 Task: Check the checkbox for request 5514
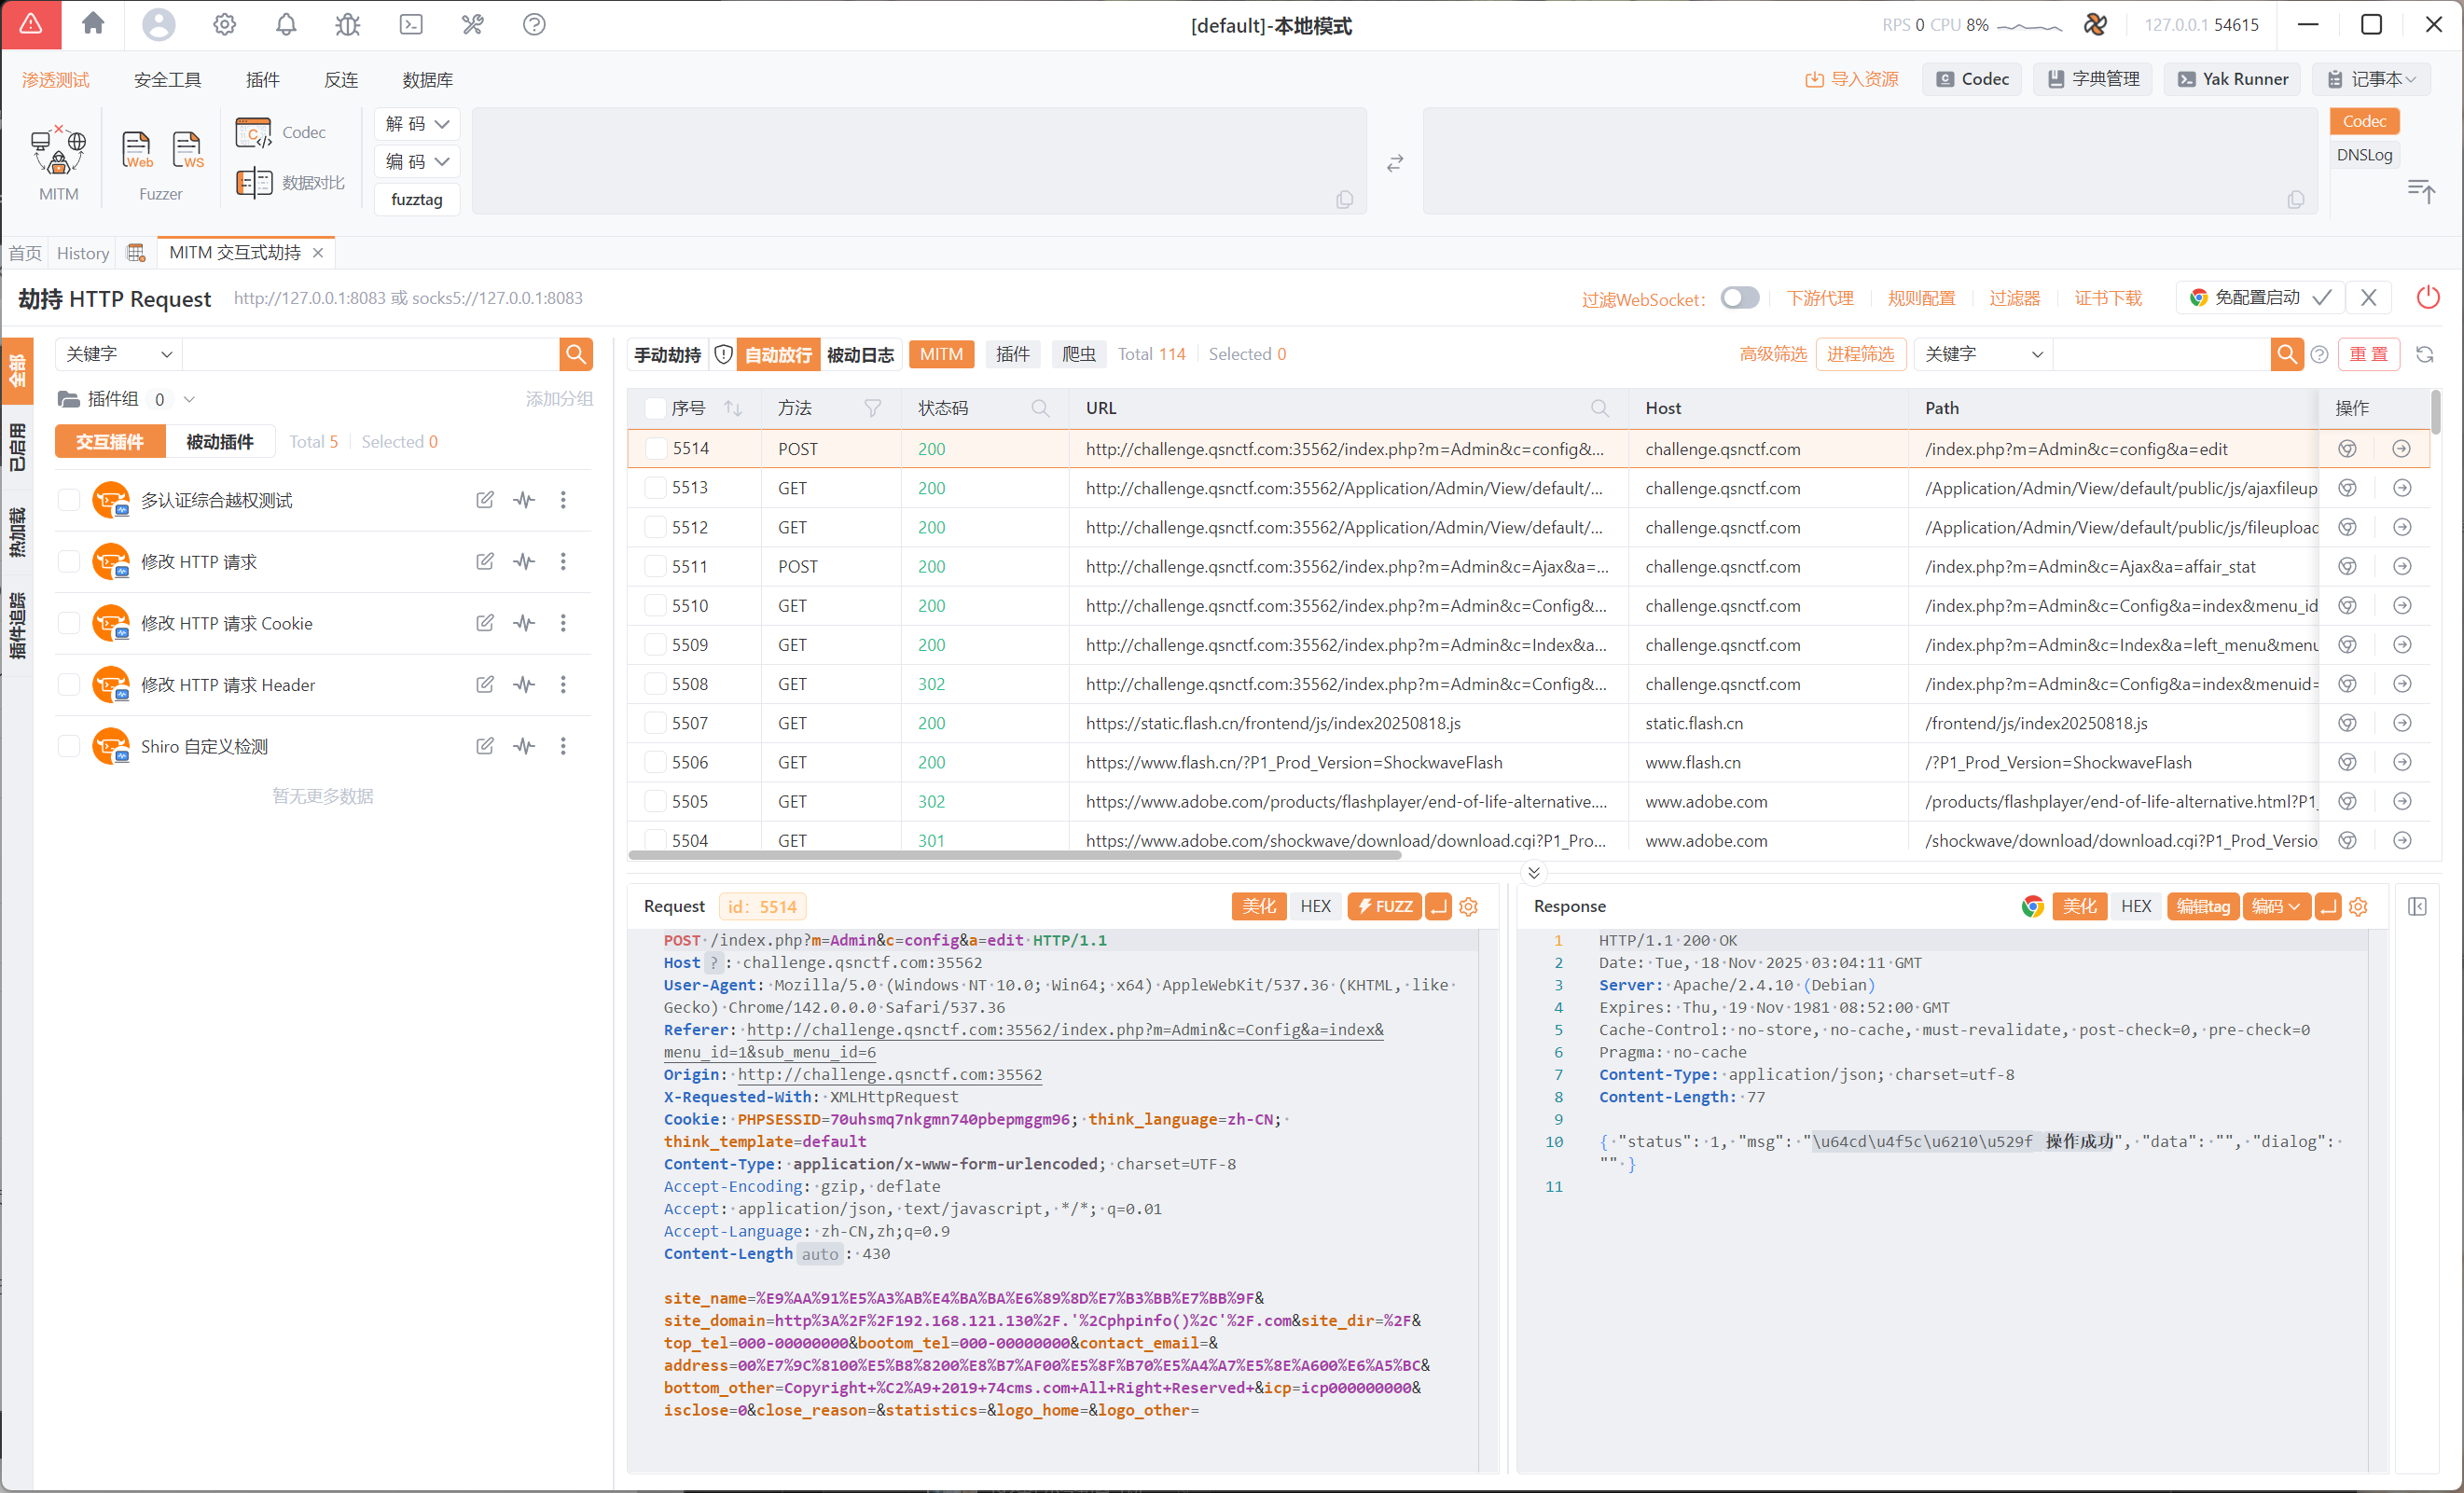(655, 449)
